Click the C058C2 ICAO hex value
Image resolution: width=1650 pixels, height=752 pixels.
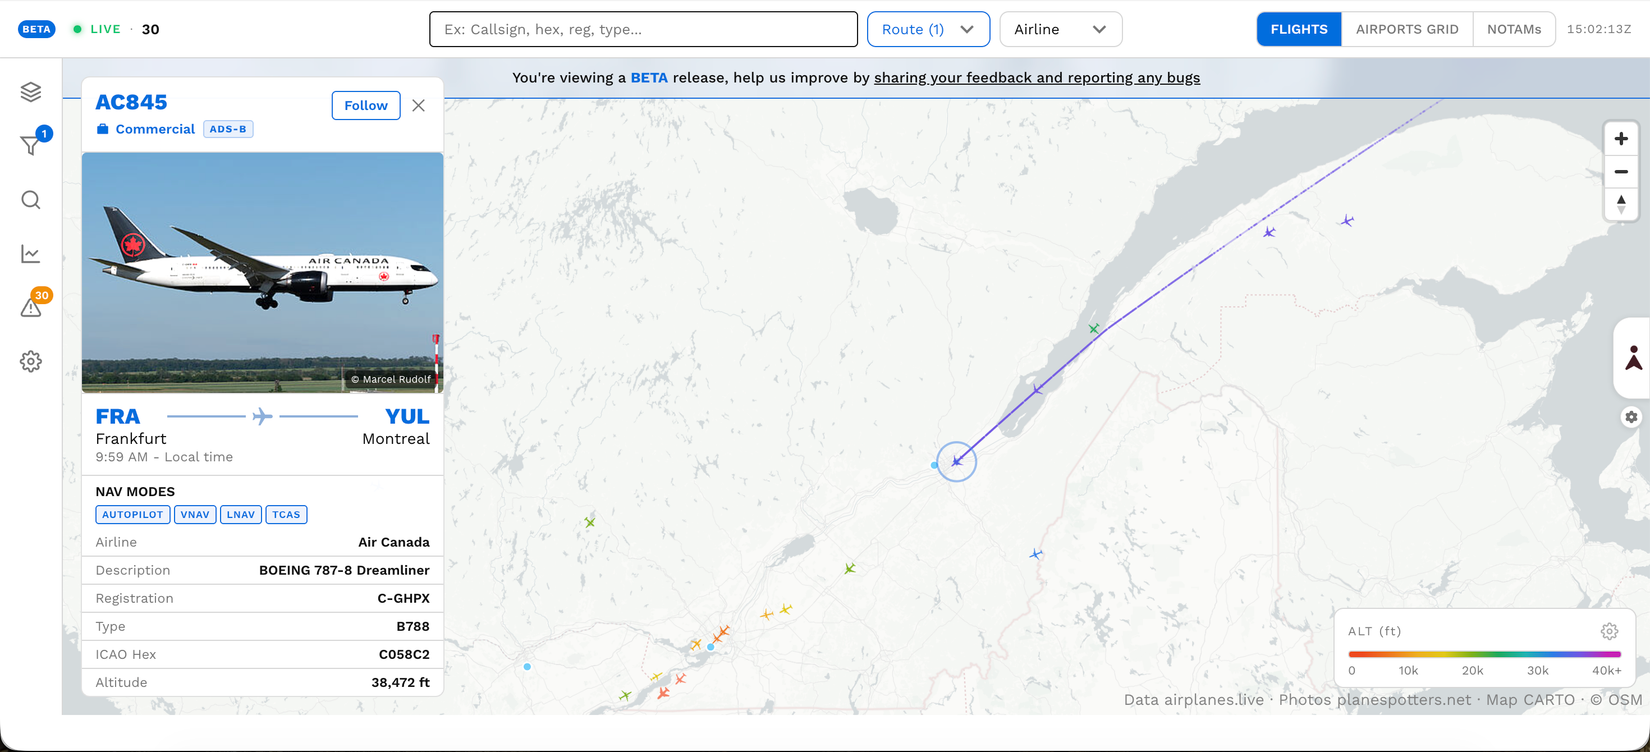point(404,654)
